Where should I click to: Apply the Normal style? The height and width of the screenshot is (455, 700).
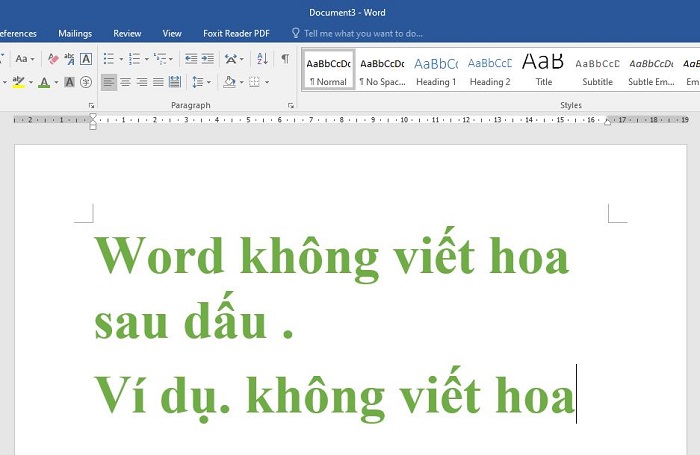[329, 70]
